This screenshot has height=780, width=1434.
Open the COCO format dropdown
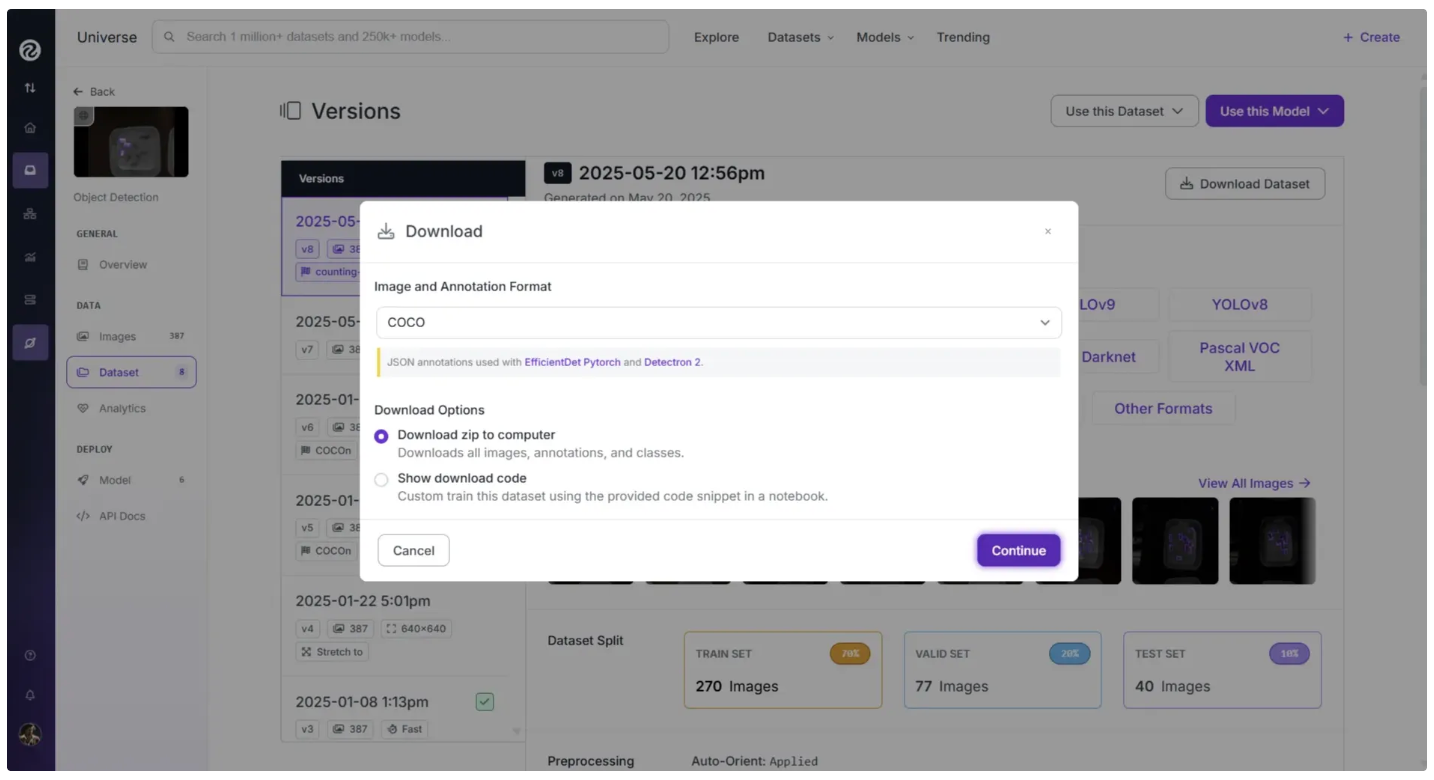point(719,322)
